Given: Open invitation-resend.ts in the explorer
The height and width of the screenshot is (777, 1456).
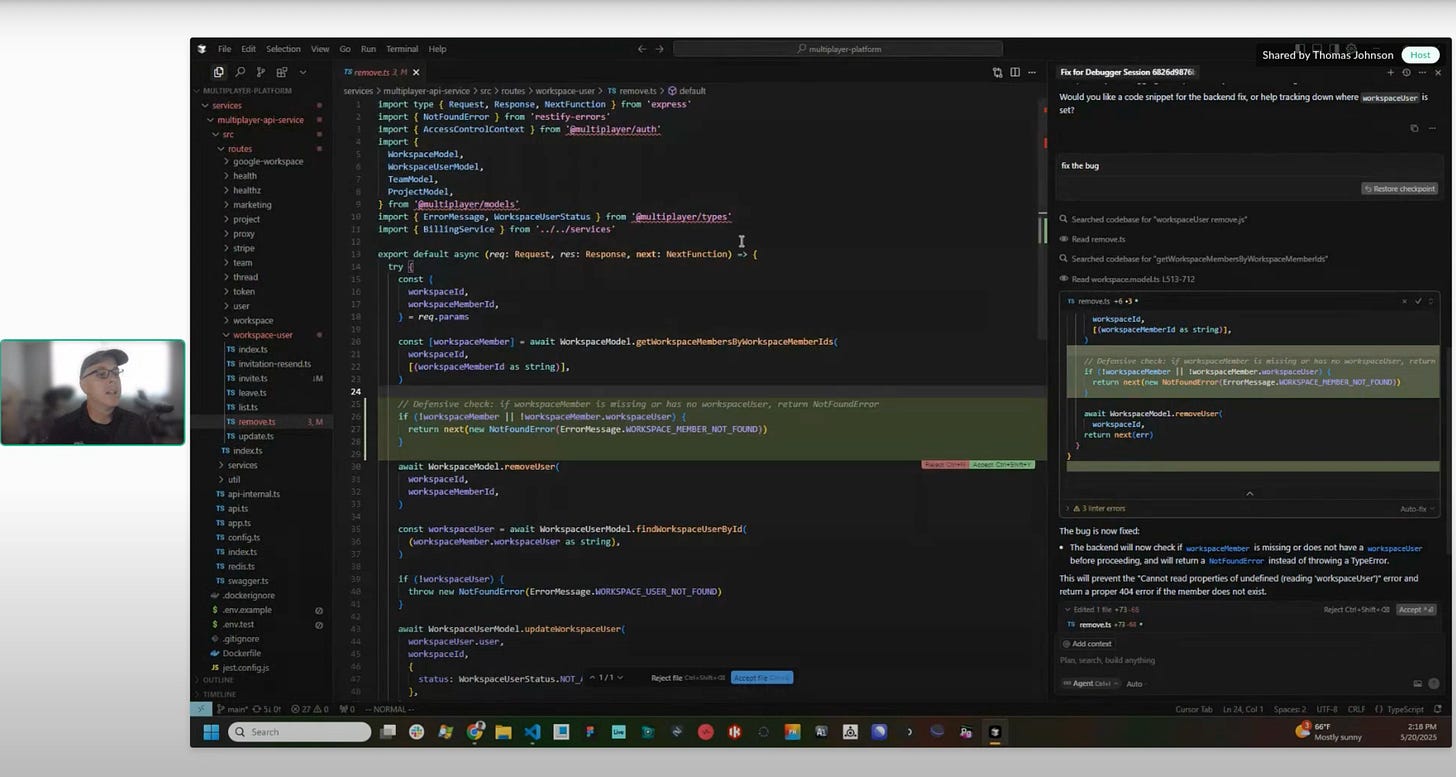Looking at the screenshot, I should click(274, 364).
